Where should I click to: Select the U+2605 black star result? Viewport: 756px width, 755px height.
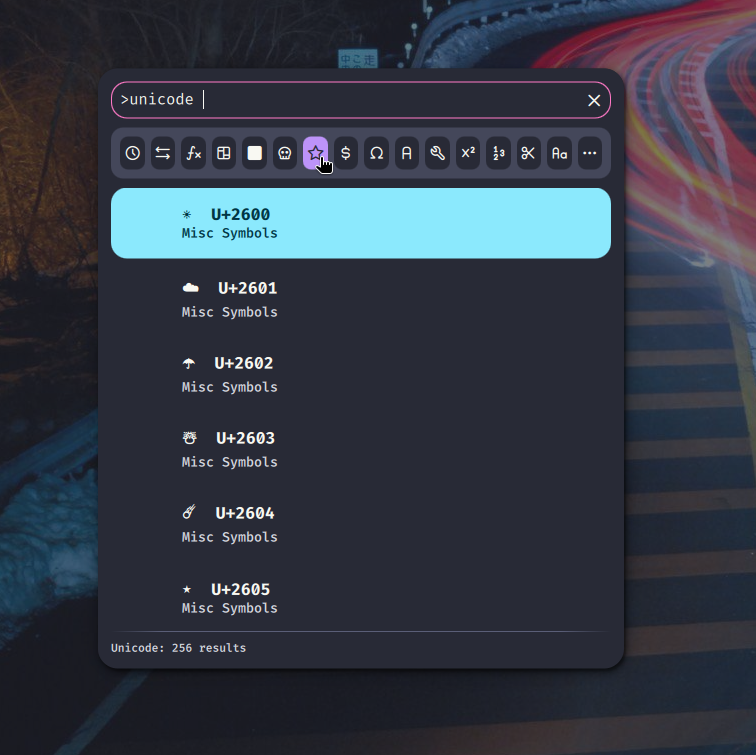pos(361,598)
